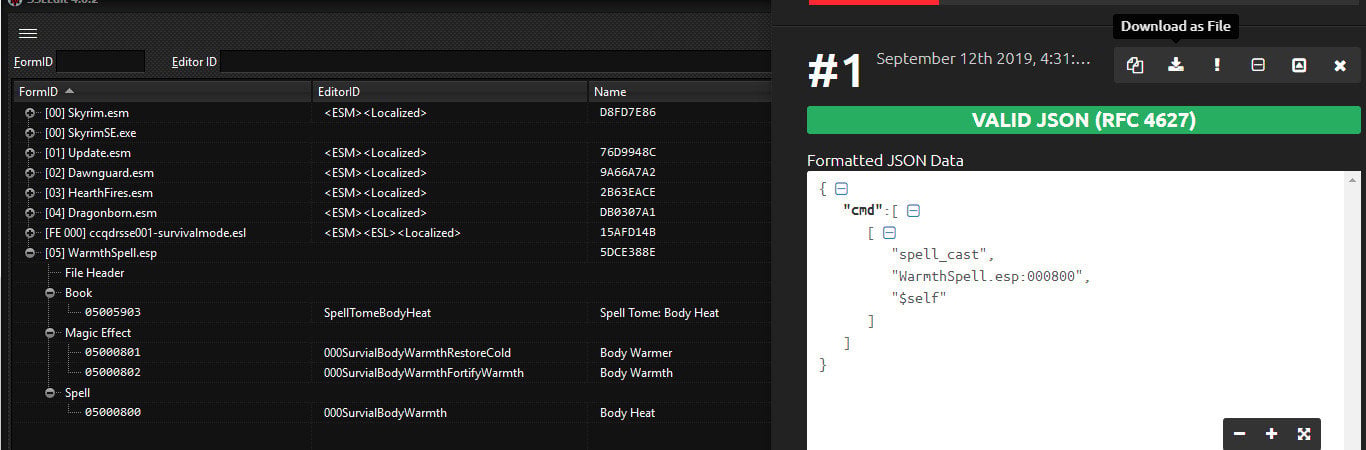Click the D8FD7E86 value for Skyrim.esm
1366x450 pixels.
[628, 113]
